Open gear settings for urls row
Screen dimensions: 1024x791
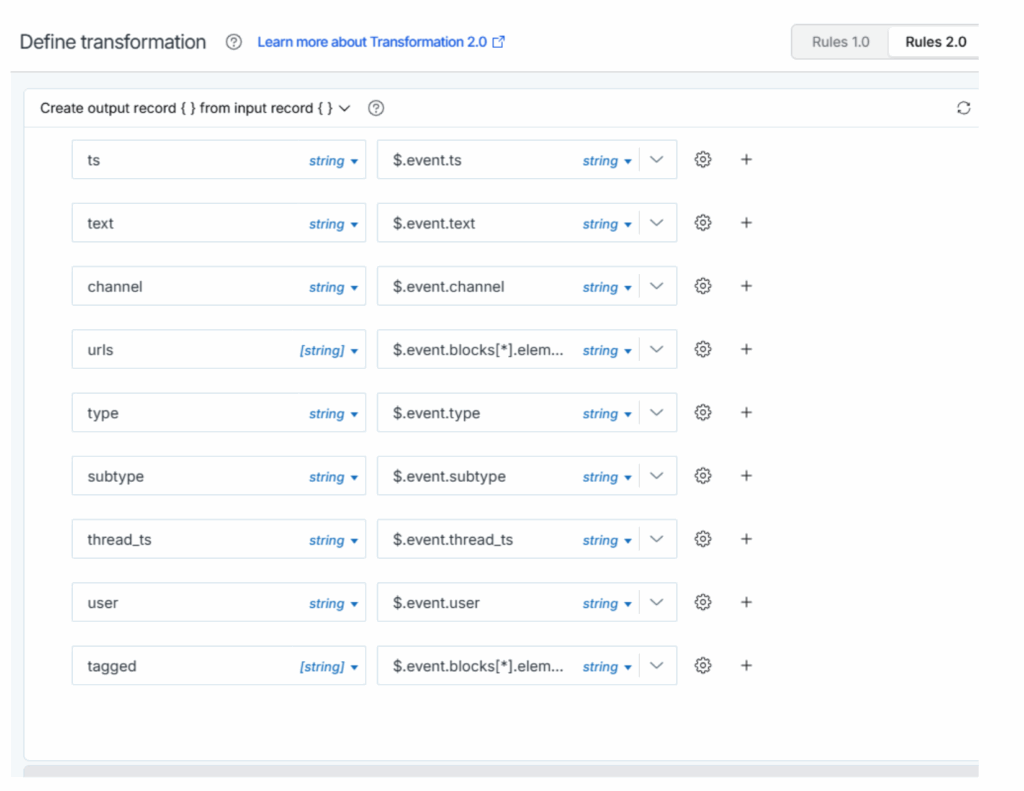(703, 350)
